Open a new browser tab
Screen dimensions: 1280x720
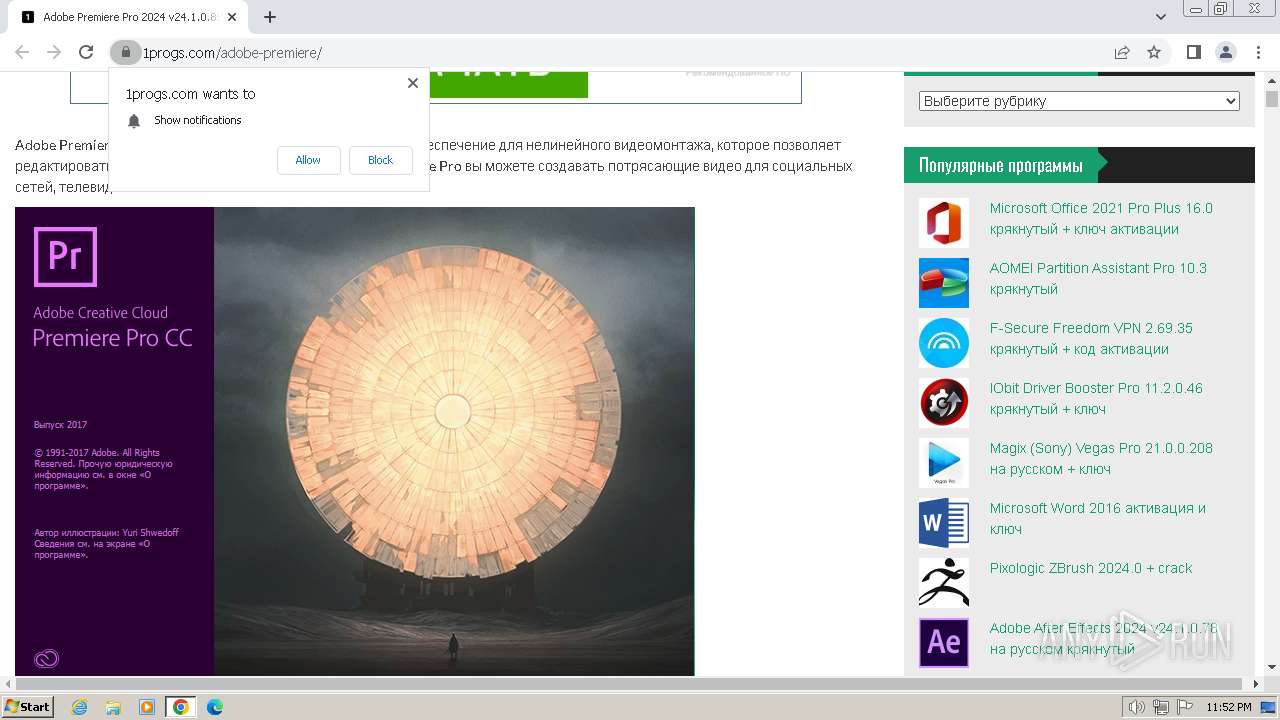pyautogui.click(x=270, y=17)
